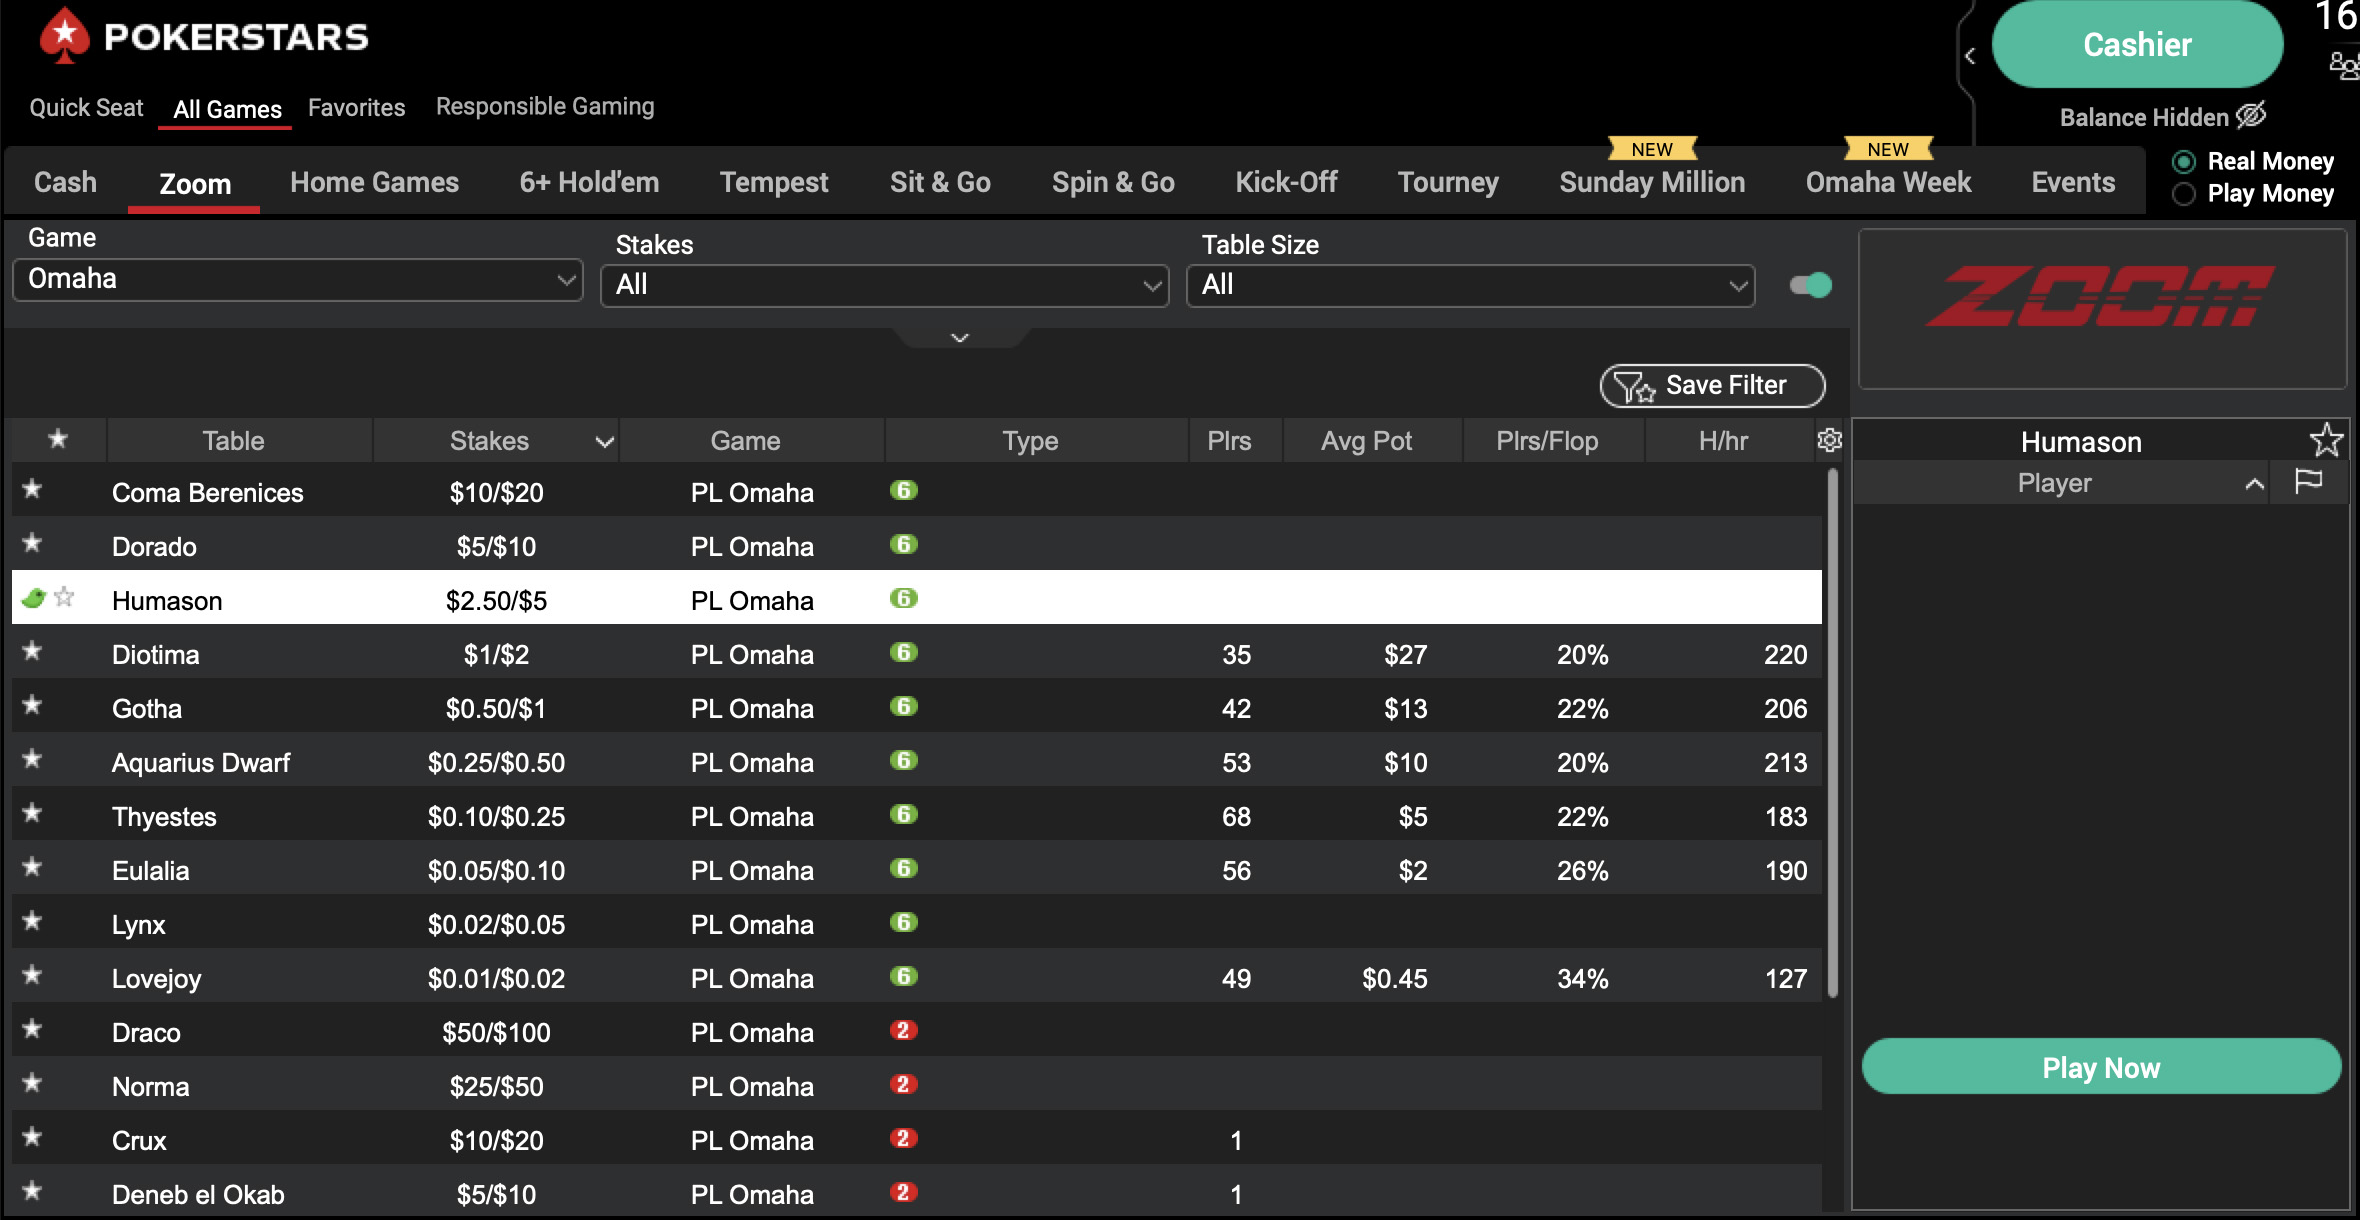
Task: Select the Zoom tab
Action: click(x=195, y=184)
